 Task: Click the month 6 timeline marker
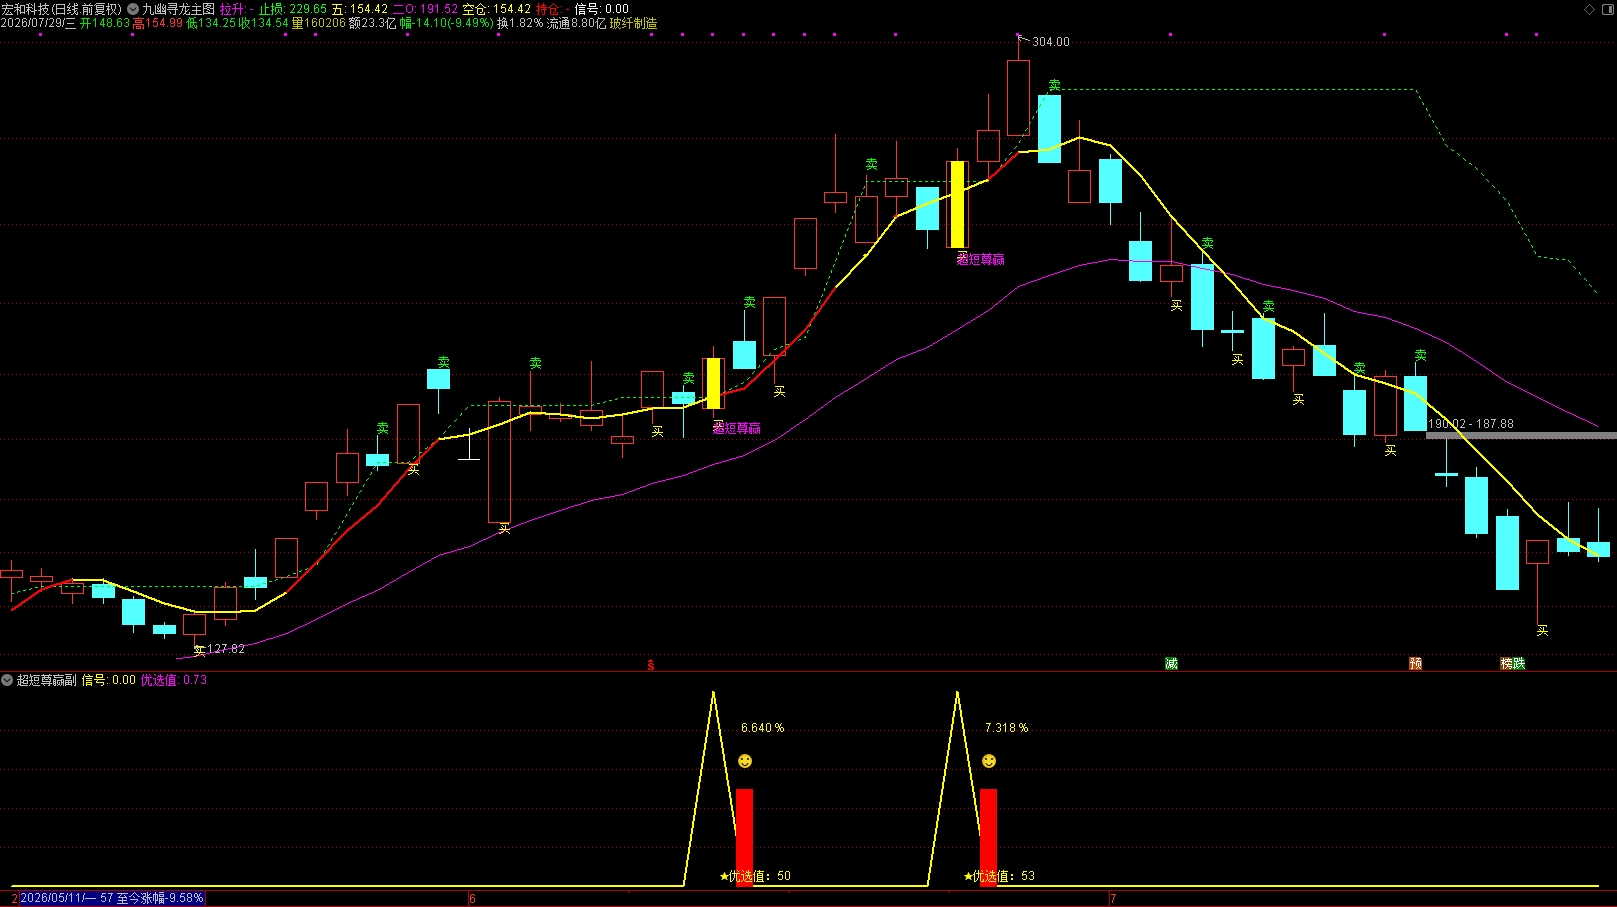point(472,899)
